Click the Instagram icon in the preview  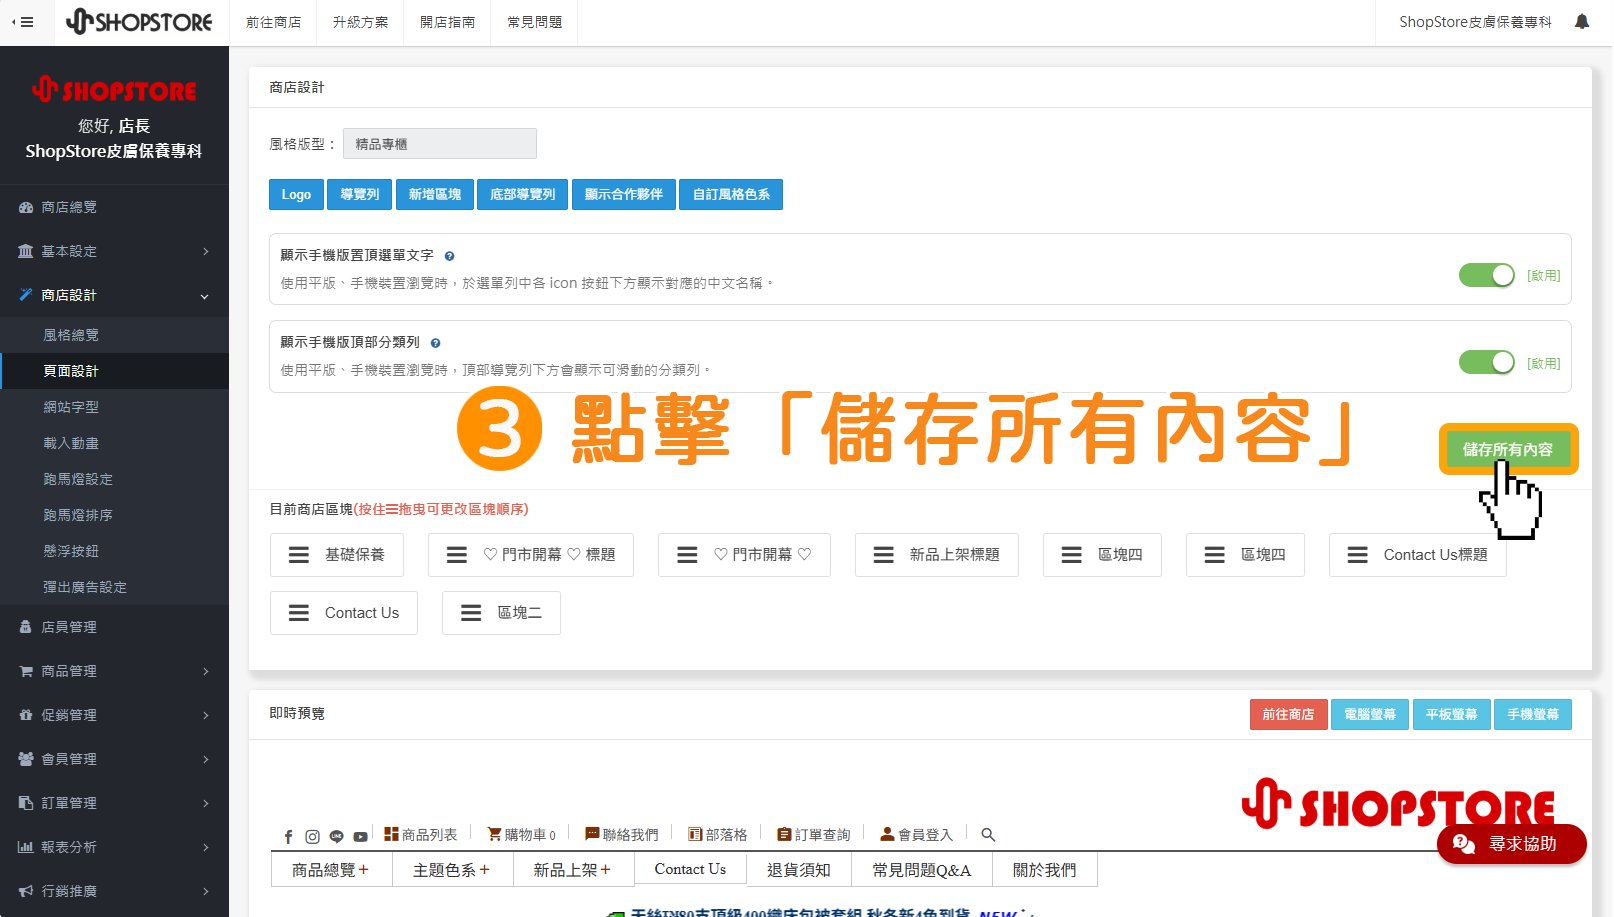[312, 836]
